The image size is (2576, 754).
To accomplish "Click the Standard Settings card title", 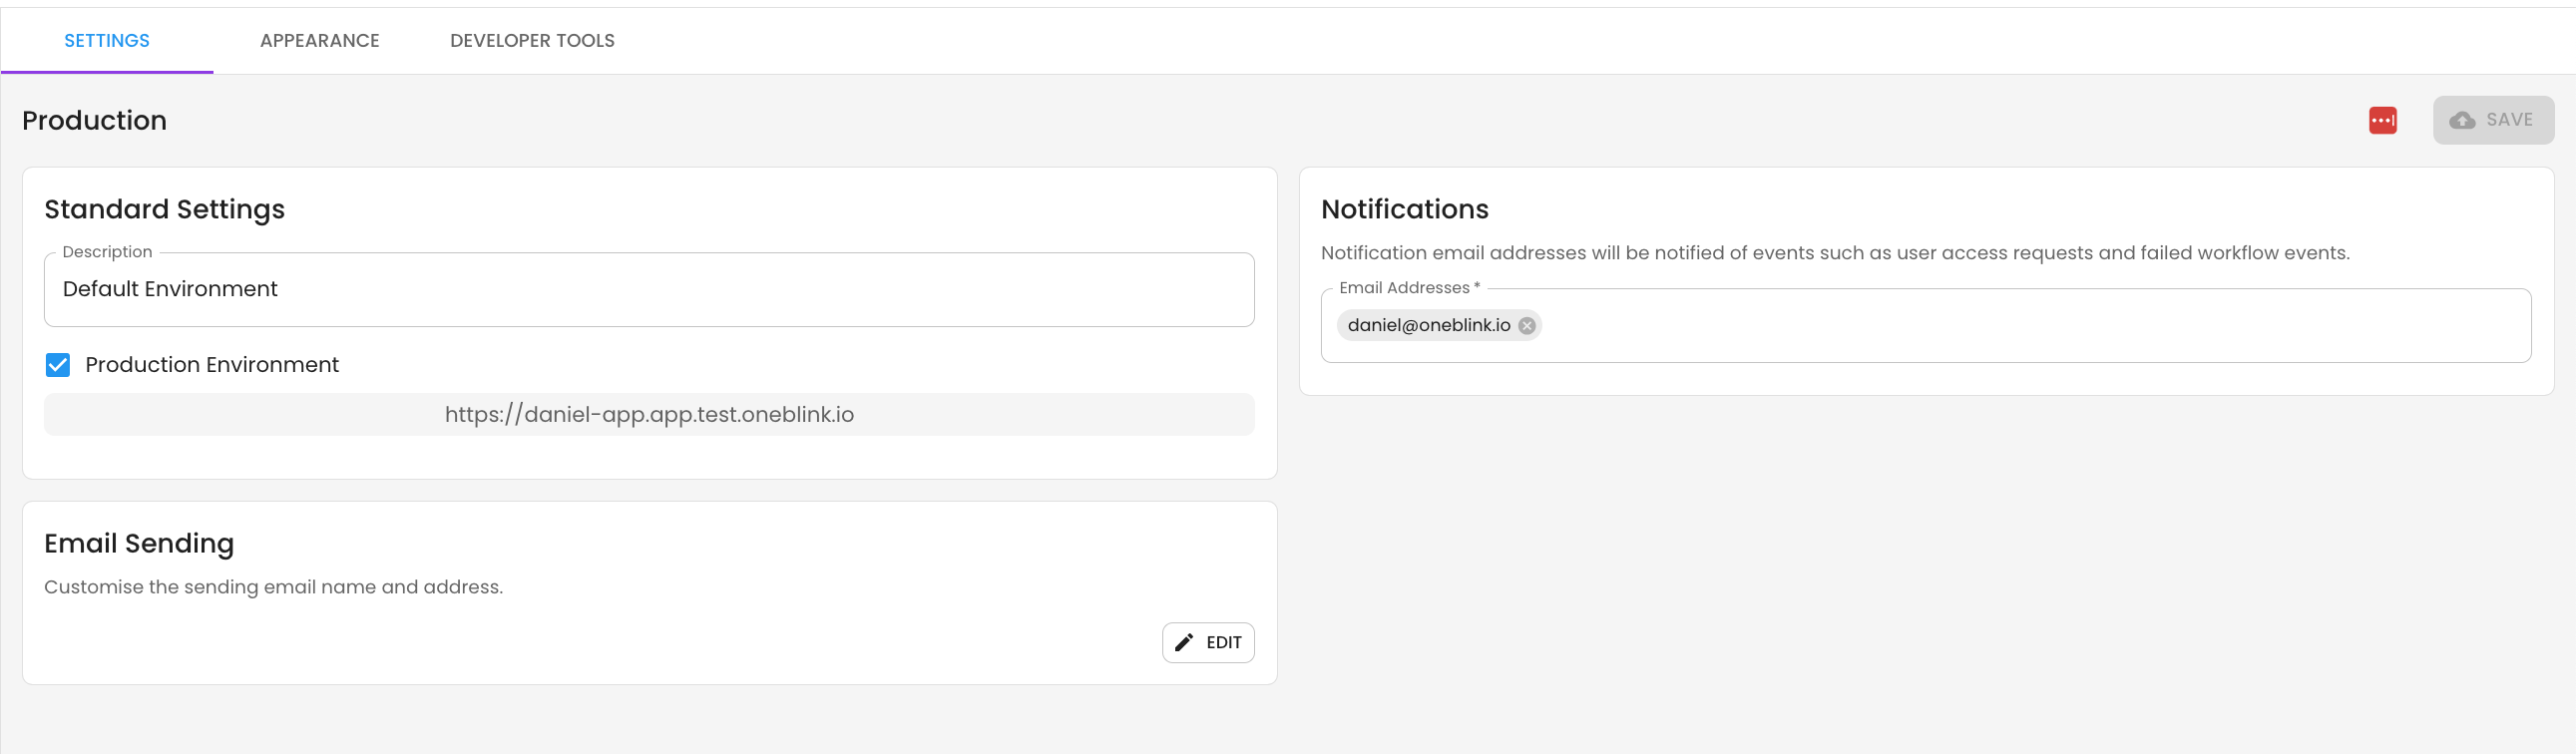I will tap(164, 209).
